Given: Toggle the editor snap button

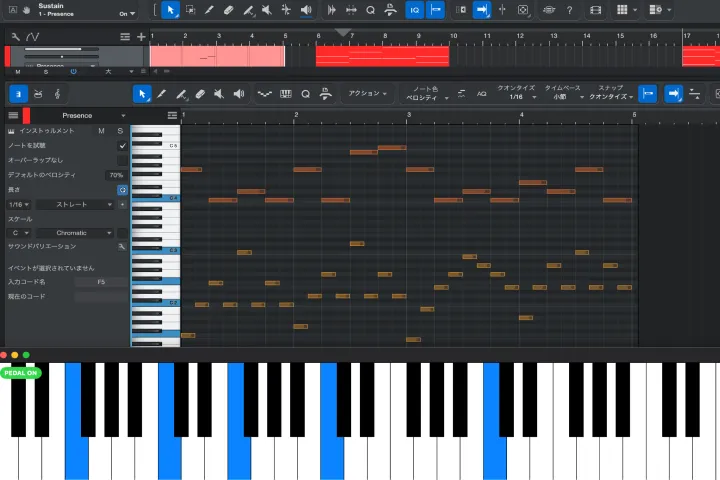Looking at the screenshot, I should click(x=647, y=94).
